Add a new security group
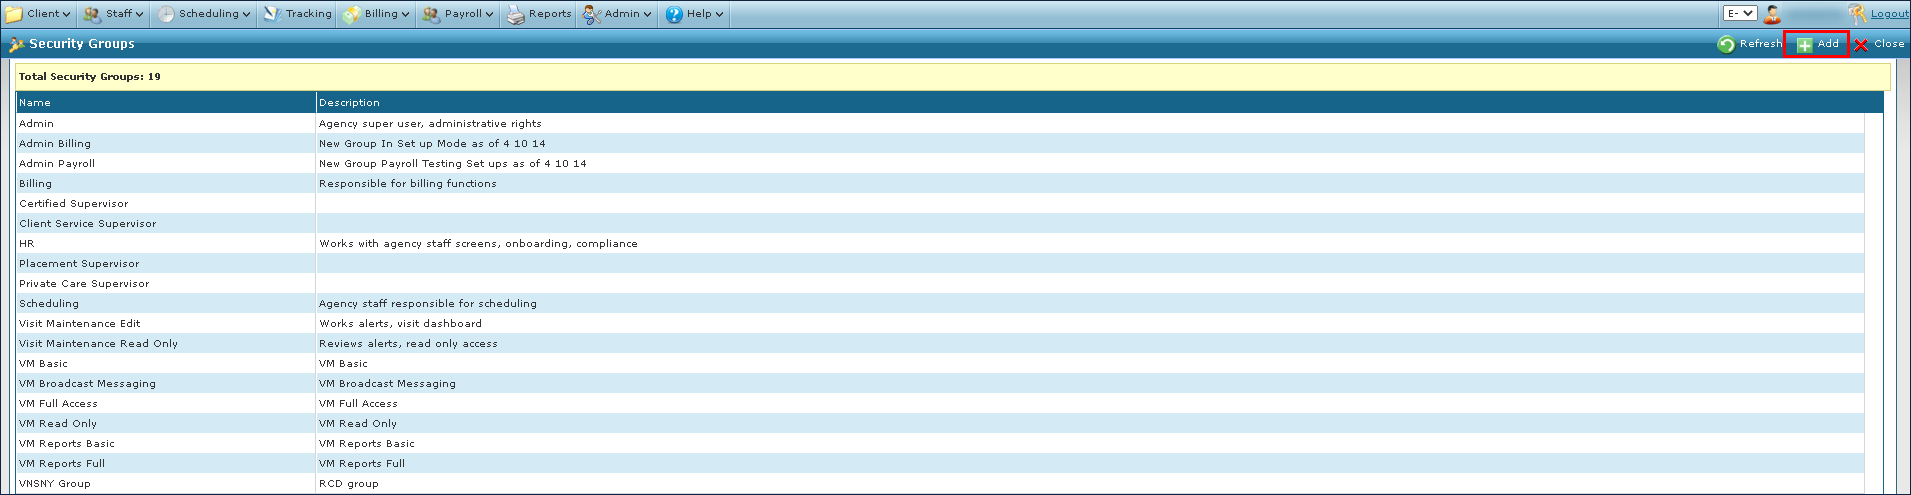 (1817, 44)
